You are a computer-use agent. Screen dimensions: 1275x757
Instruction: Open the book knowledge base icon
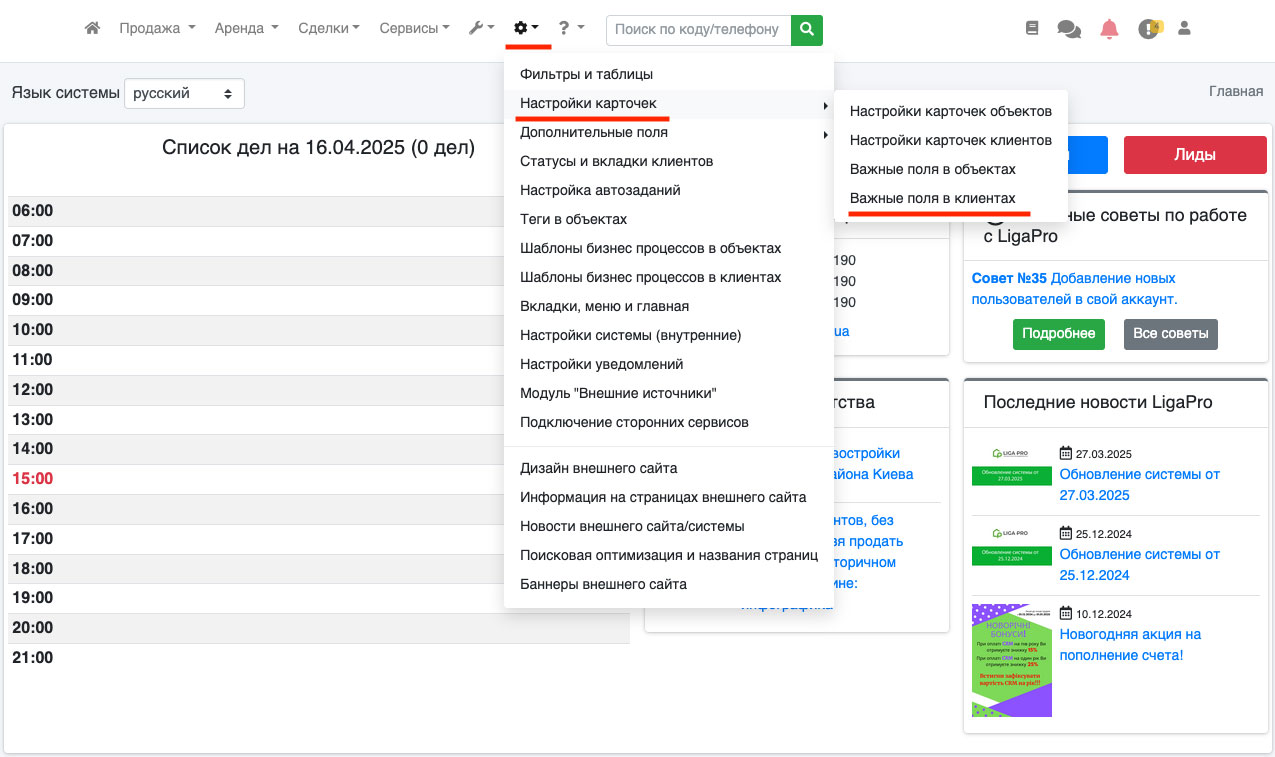1032,29
